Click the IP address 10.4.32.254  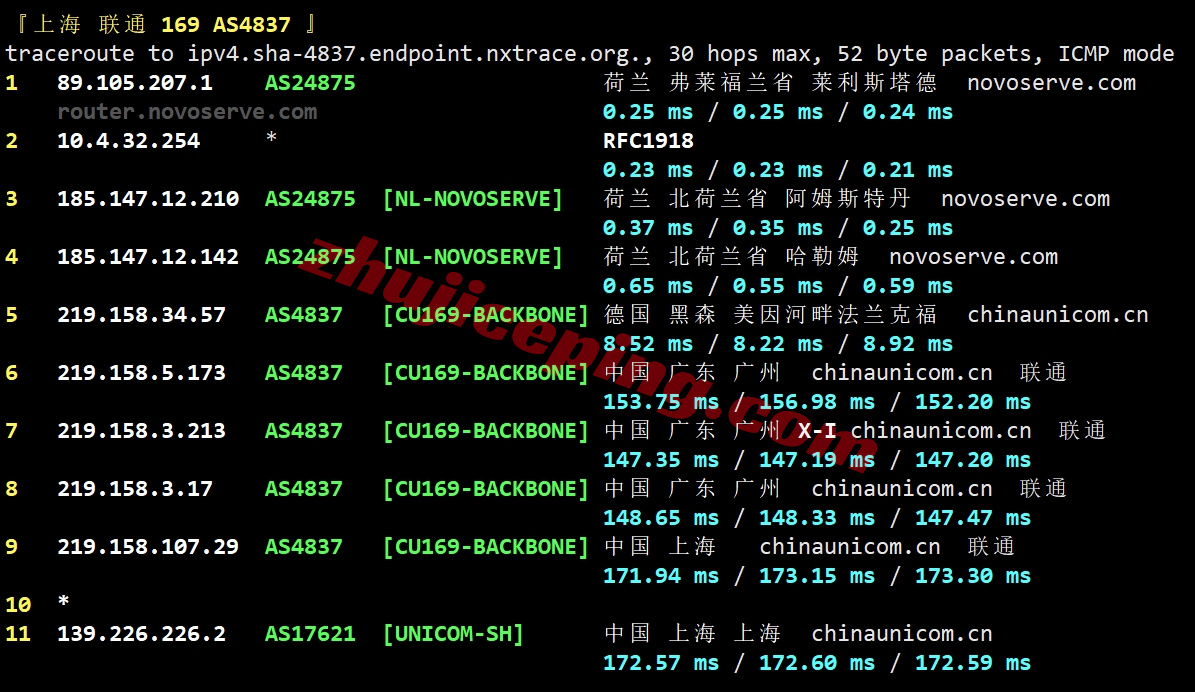point(129,141)
